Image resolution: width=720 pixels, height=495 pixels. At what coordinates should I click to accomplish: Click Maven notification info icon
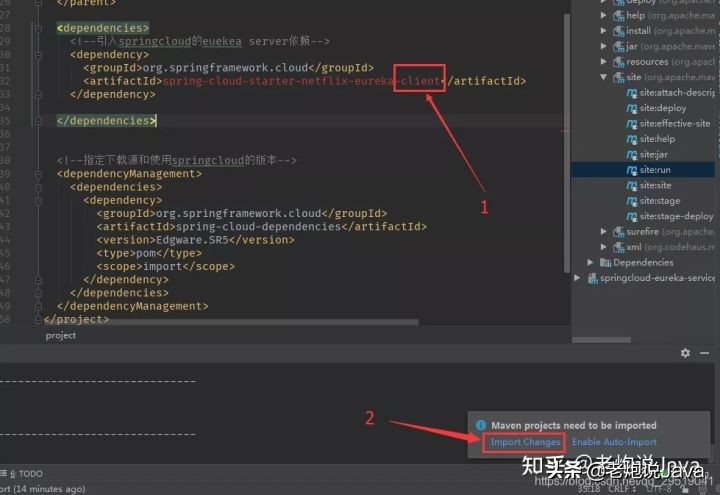(x=481, y=425)
